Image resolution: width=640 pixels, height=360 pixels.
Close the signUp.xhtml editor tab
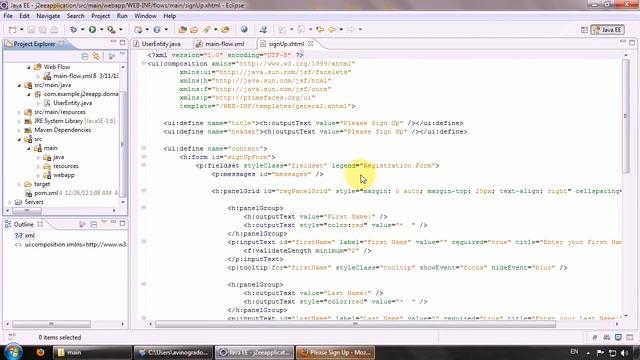[311, 43]
